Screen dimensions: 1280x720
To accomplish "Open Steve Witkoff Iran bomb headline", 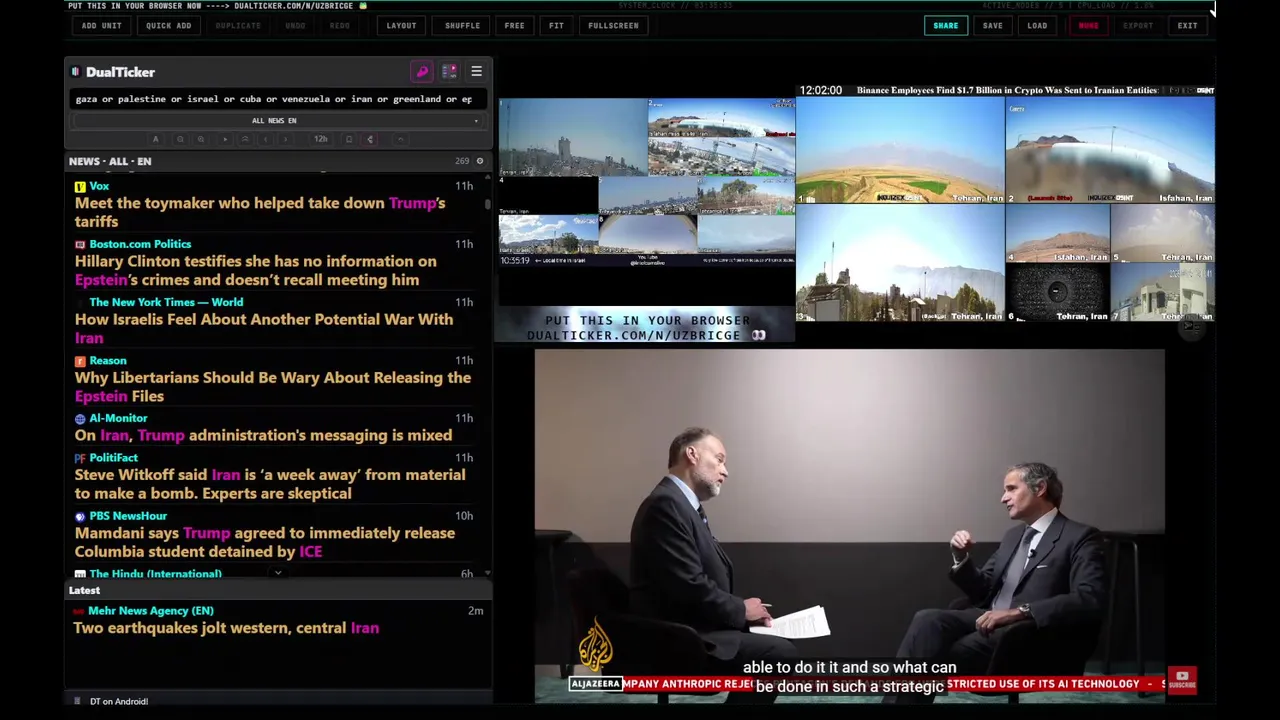I will click(270, 484).
